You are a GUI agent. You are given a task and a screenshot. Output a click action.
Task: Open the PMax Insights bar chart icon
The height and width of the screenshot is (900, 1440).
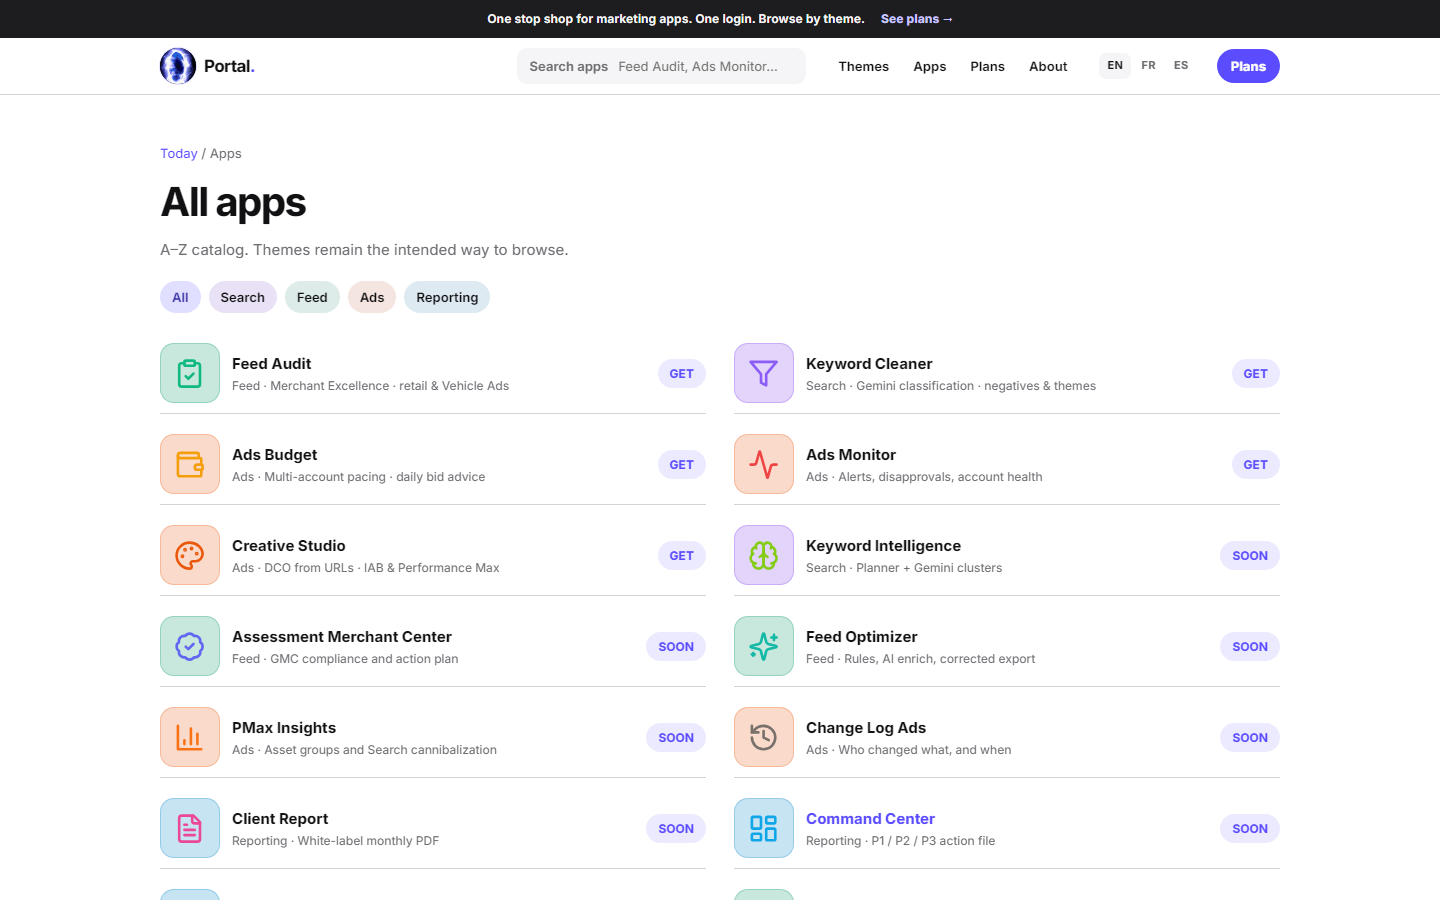(x=190, y=737)
